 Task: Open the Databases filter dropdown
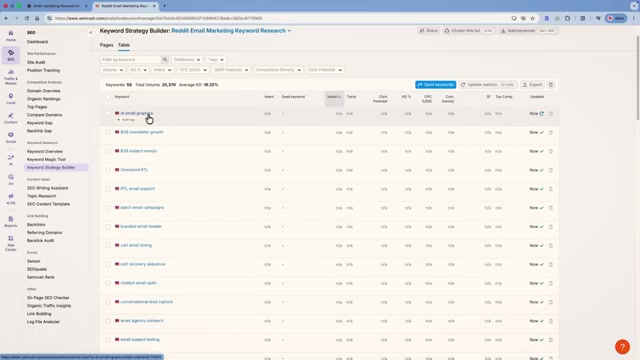(x=187, y=60)
